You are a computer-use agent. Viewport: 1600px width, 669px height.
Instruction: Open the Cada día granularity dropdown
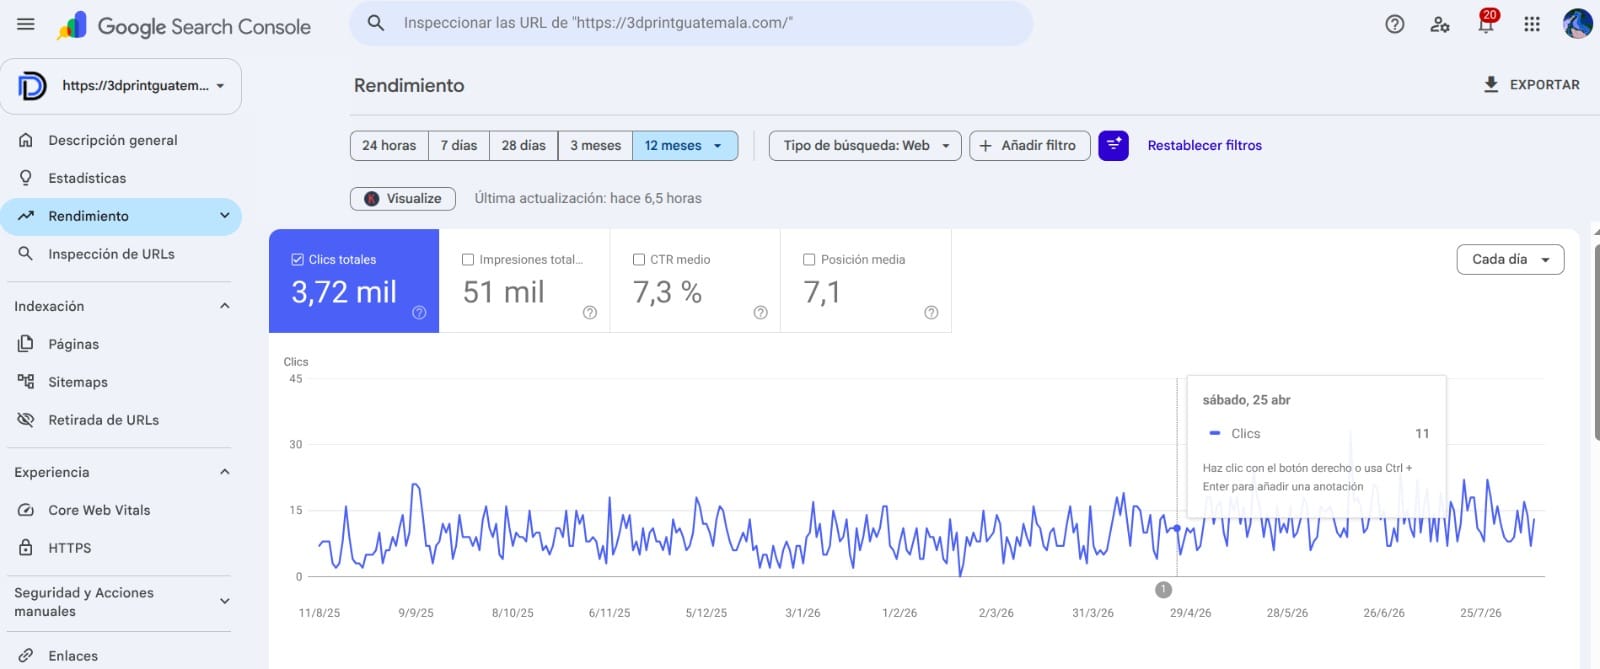pyautogui.click(x=1510, y=260)
